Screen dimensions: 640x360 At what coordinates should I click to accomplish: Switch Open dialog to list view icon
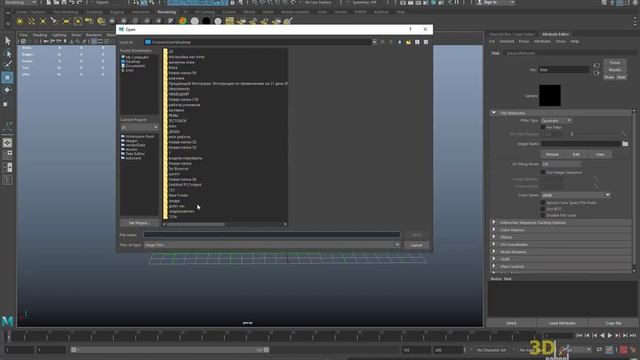coord(417,42)
